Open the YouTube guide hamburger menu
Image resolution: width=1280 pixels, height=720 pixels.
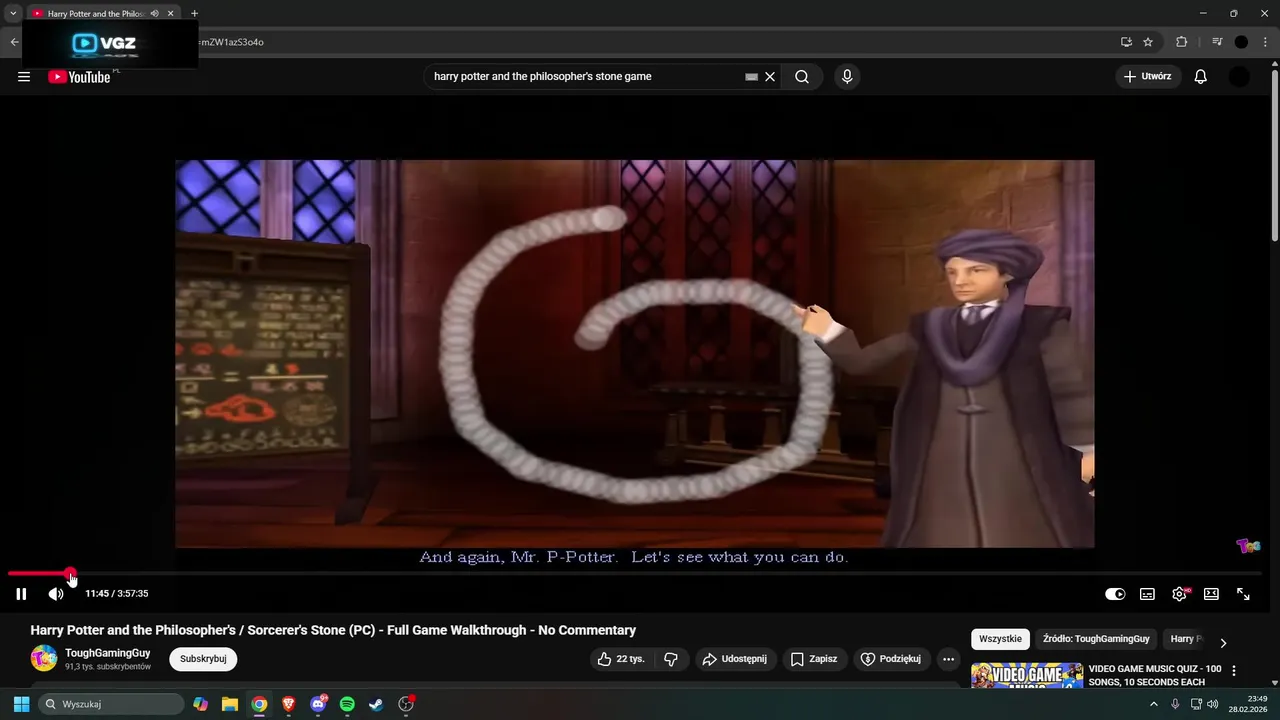pos(24,76)
